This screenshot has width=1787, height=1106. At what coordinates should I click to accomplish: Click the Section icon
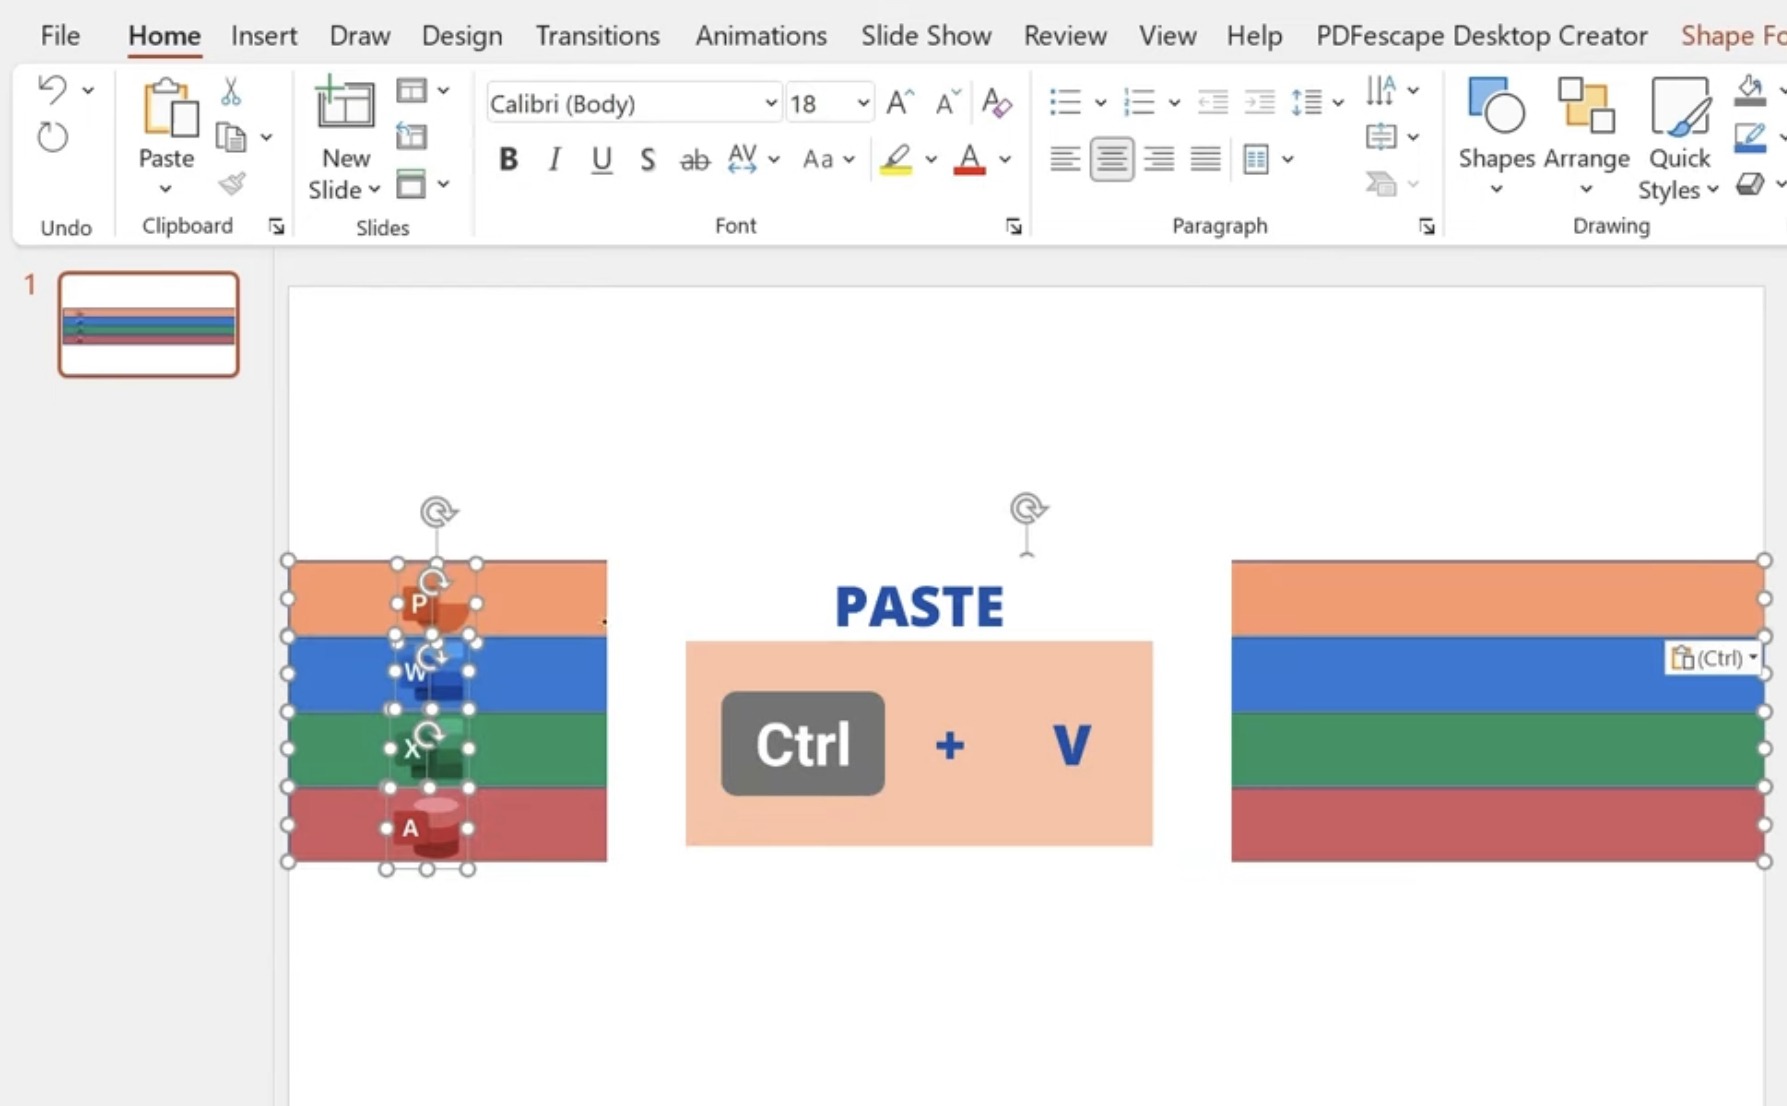click(411, 184)
